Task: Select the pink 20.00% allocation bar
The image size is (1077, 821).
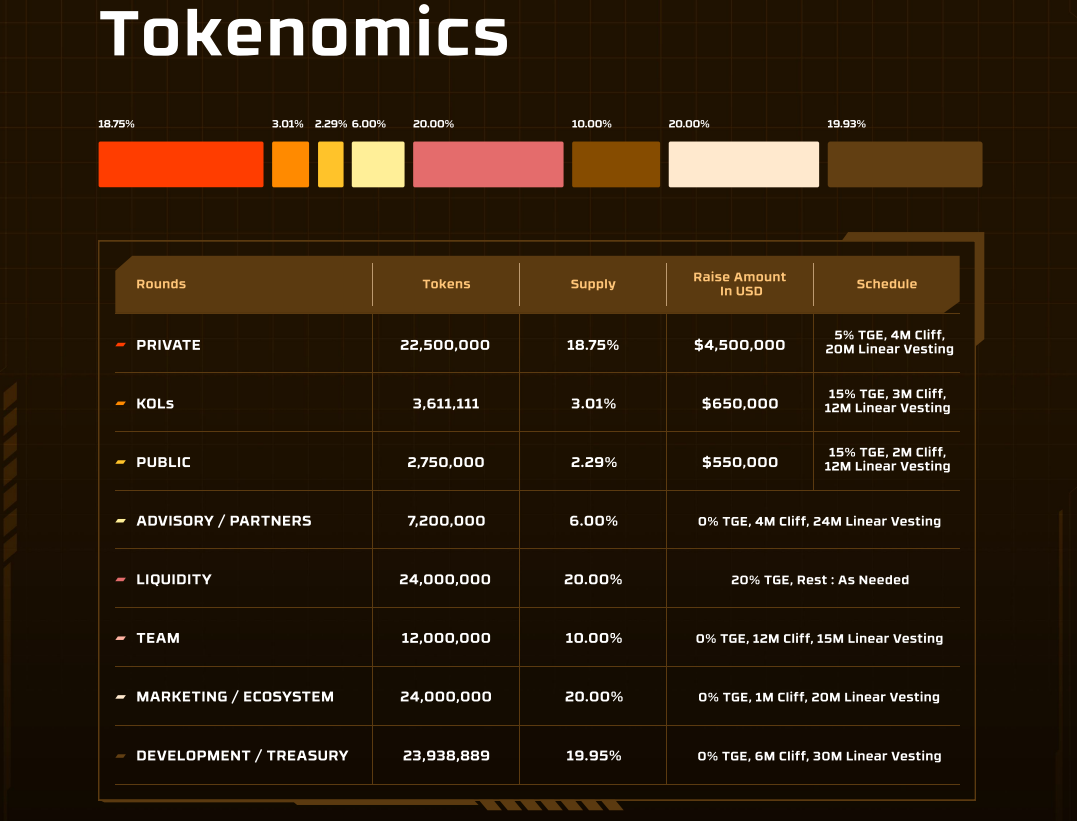Action: 488,164
